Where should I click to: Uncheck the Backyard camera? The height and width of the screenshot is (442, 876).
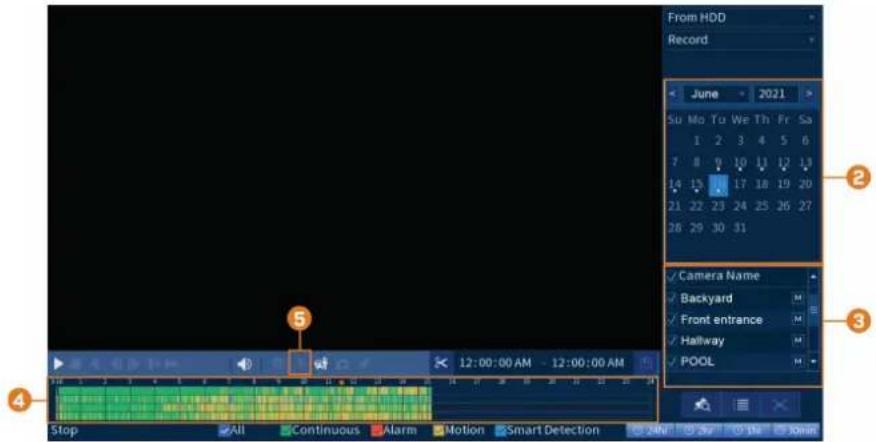(x=672, y=298)
